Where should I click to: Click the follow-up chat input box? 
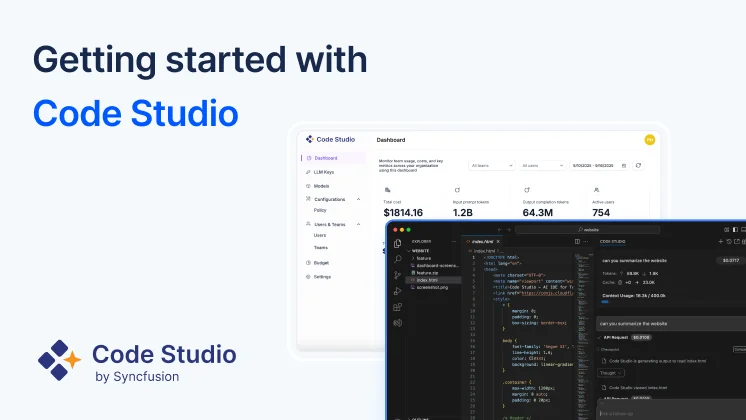671,413
